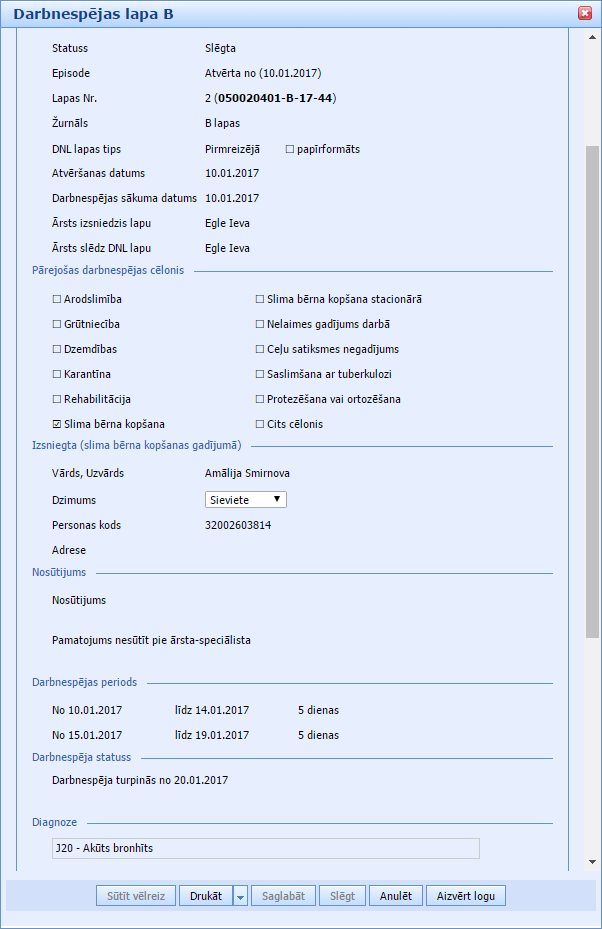Click the vertical scrollbar thumb
Image resolution: width=602 pixels, height=929 pixels.
point(592,390)
